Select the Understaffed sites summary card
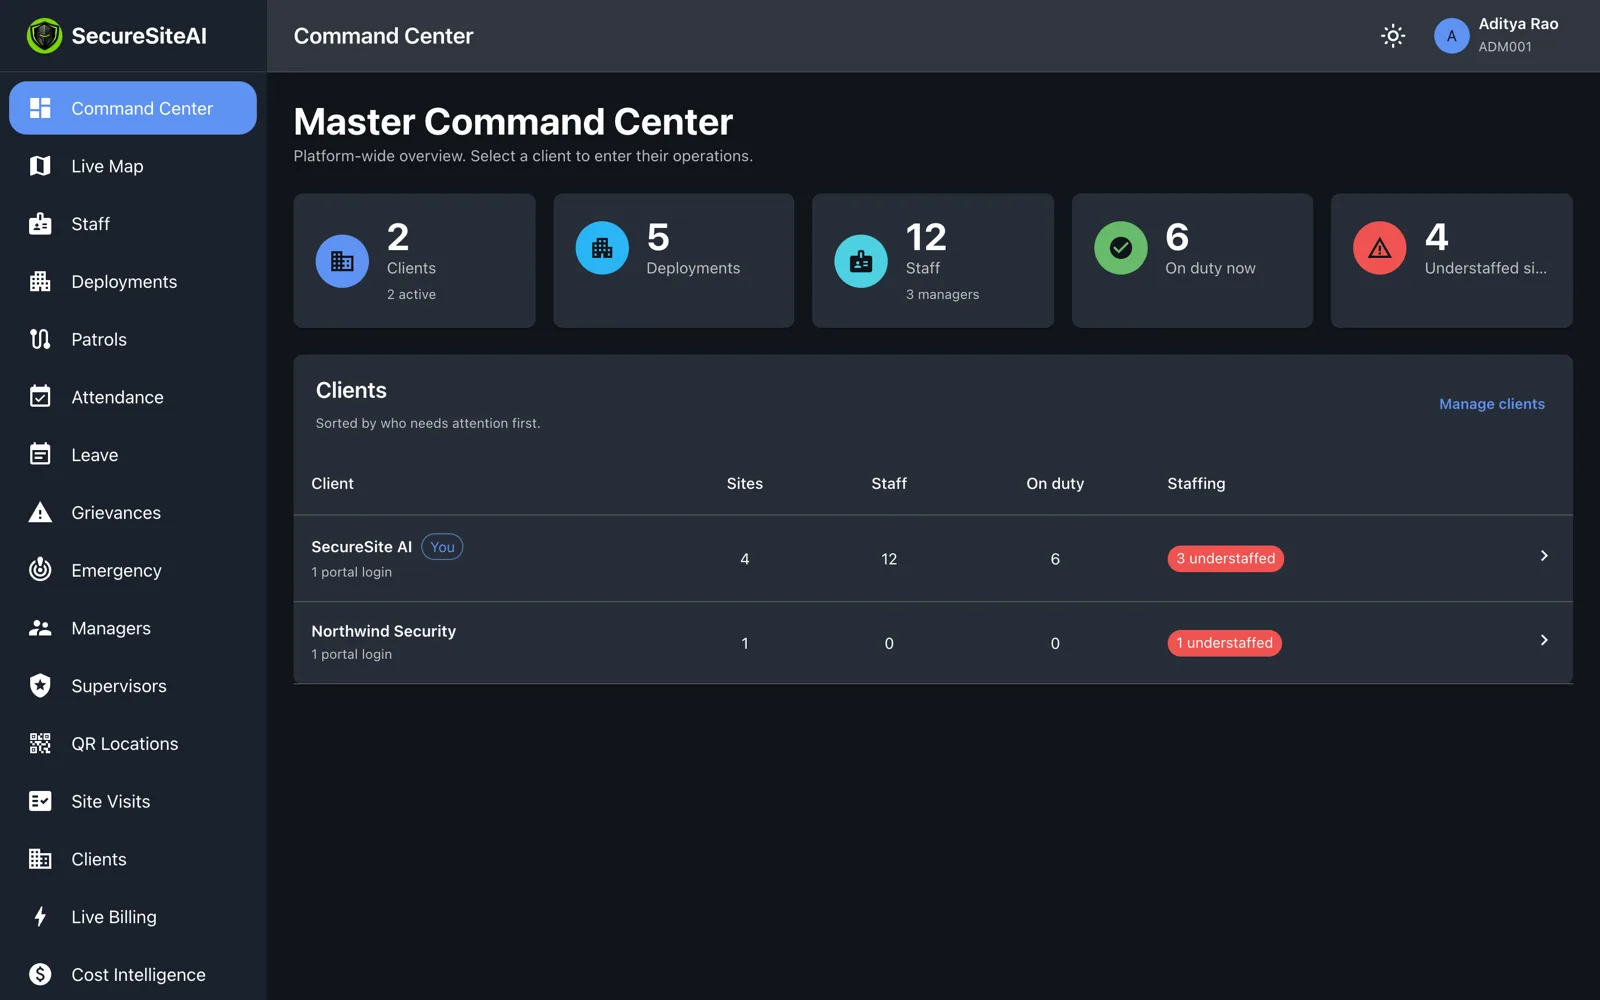Viewport: 1600px width, 1000px height. (1451, 261)
